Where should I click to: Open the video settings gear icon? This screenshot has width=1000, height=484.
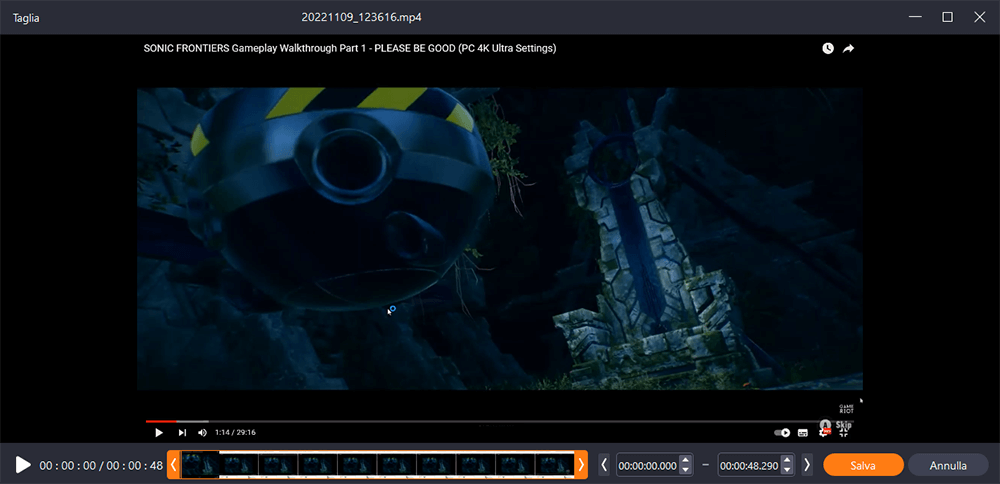[x=825, y=433]
